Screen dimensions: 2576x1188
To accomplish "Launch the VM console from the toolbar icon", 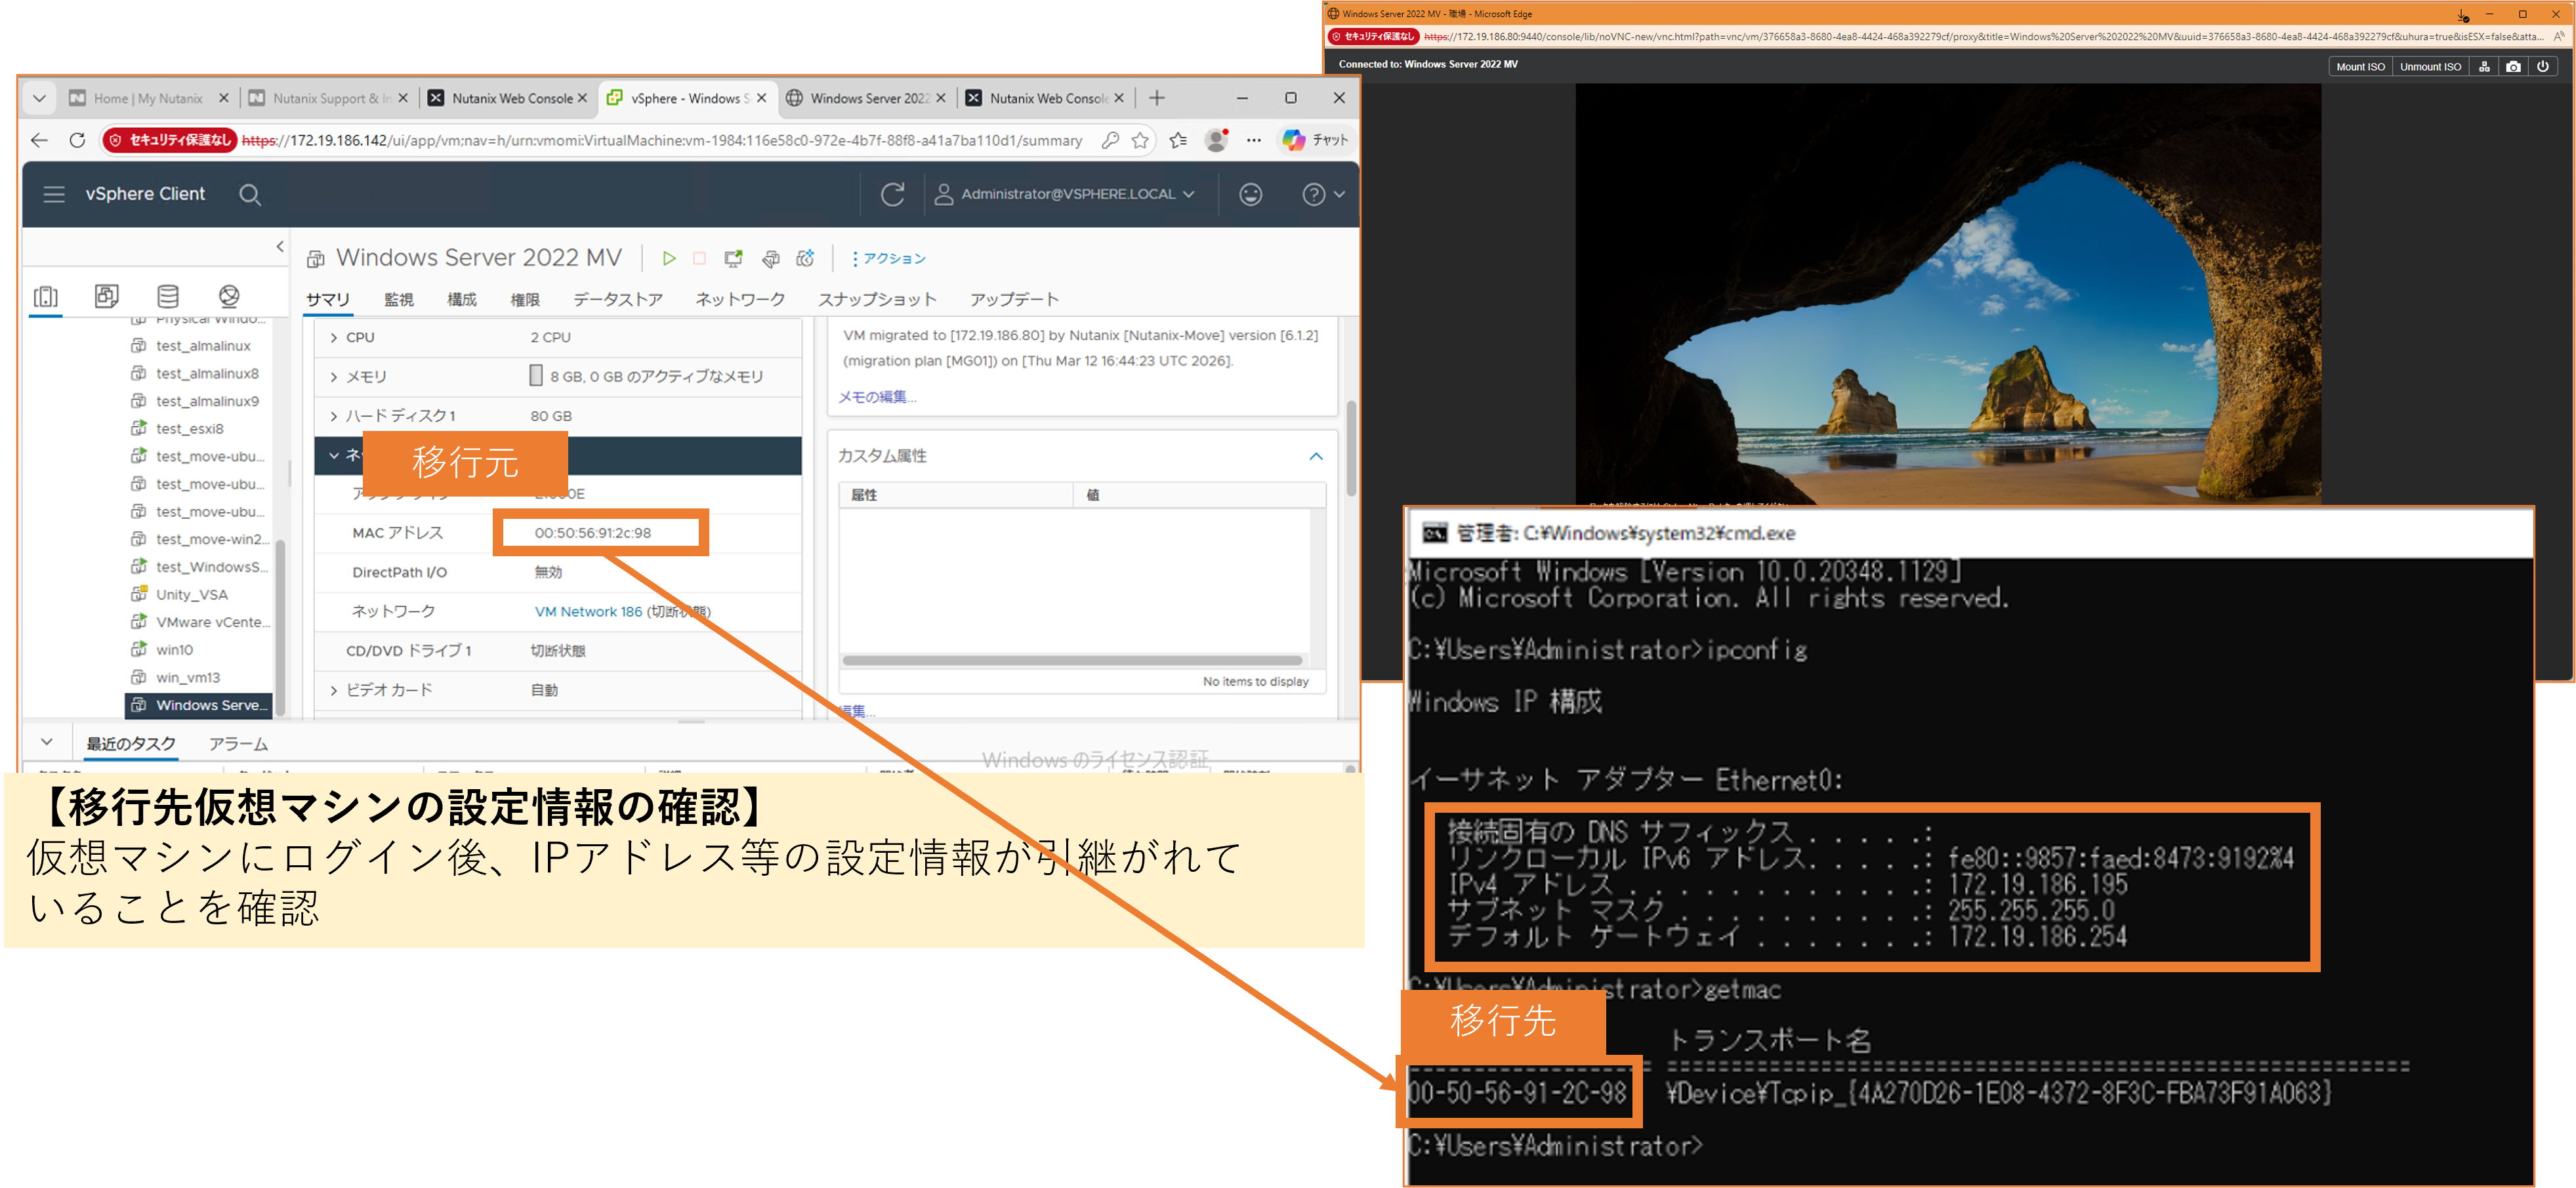I will pos(734,258).
